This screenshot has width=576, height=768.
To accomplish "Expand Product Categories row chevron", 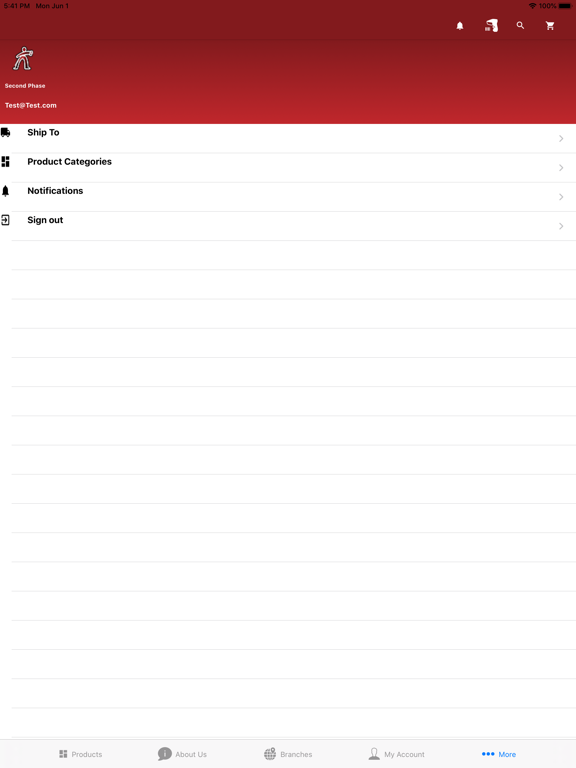I will (x=561, y=168).
